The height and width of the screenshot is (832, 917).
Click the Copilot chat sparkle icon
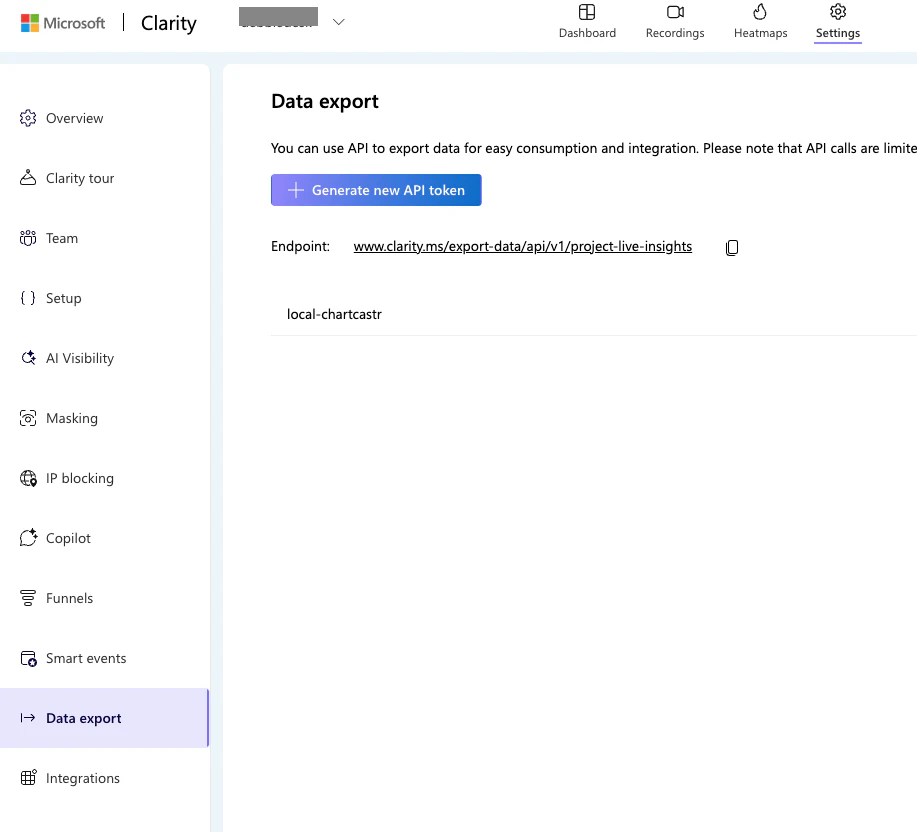(27, 538)
